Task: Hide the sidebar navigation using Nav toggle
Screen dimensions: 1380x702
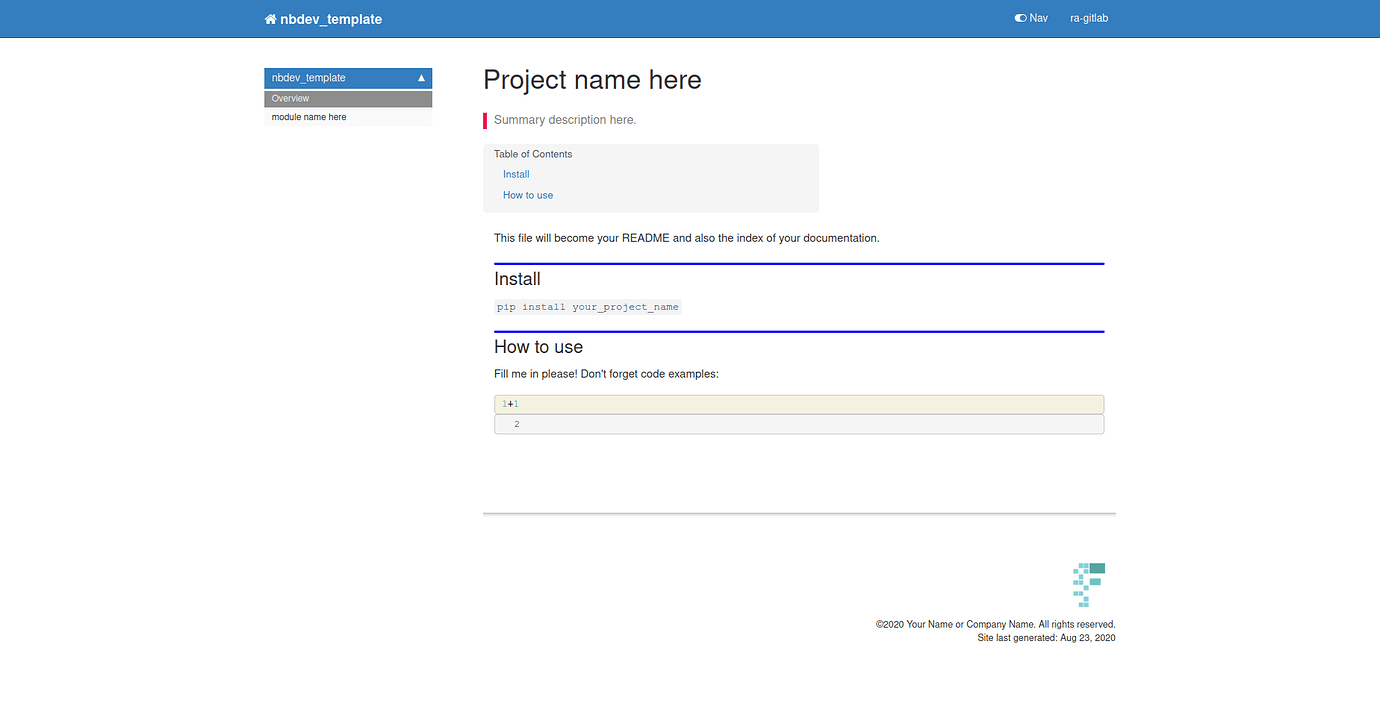Action: pyautogui.click(x=1031, y=17)
